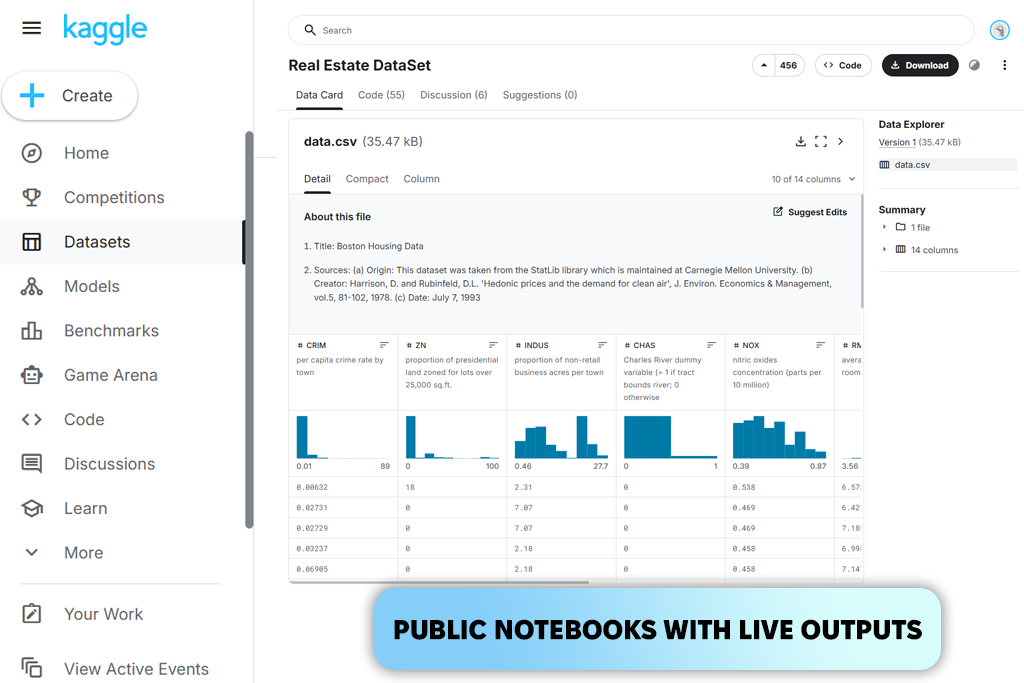Viewport: 1024px width, 683px height.
Task: Click the Code brackets icon in sidebar
Action: [31, 419]
